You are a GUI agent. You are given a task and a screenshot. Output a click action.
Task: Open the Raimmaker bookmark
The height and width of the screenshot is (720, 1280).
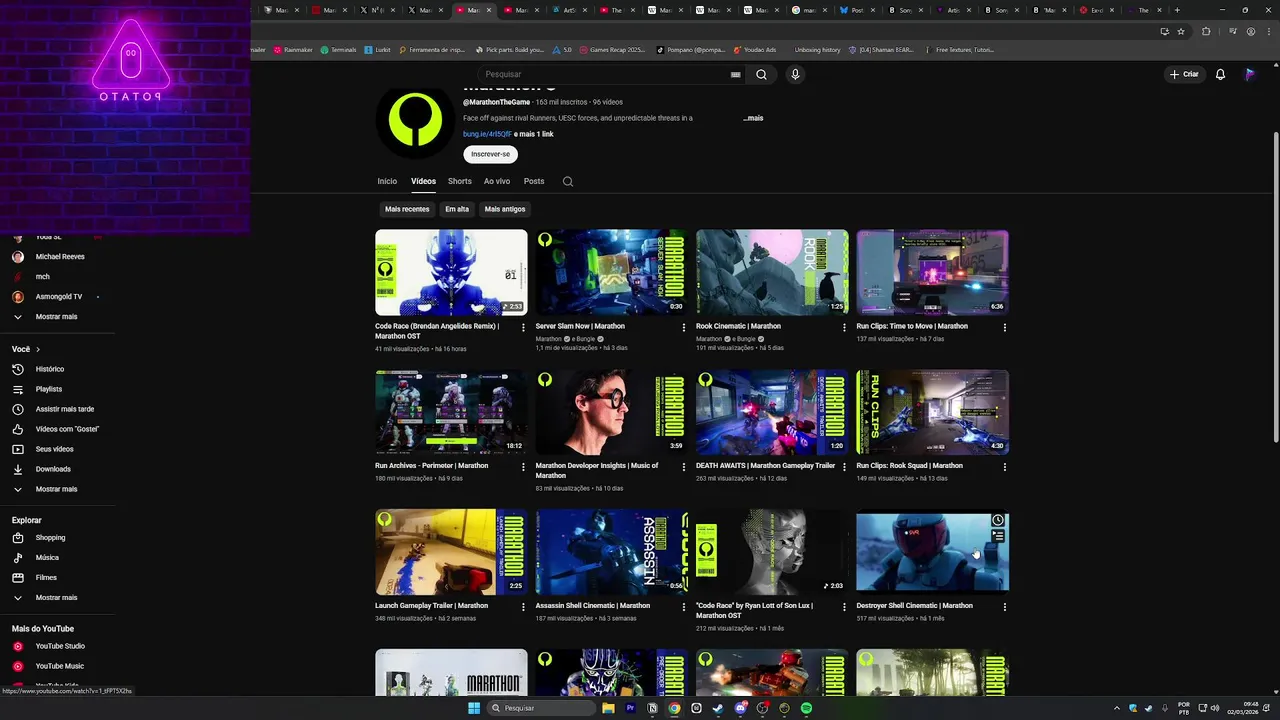(x=293, y=49)
